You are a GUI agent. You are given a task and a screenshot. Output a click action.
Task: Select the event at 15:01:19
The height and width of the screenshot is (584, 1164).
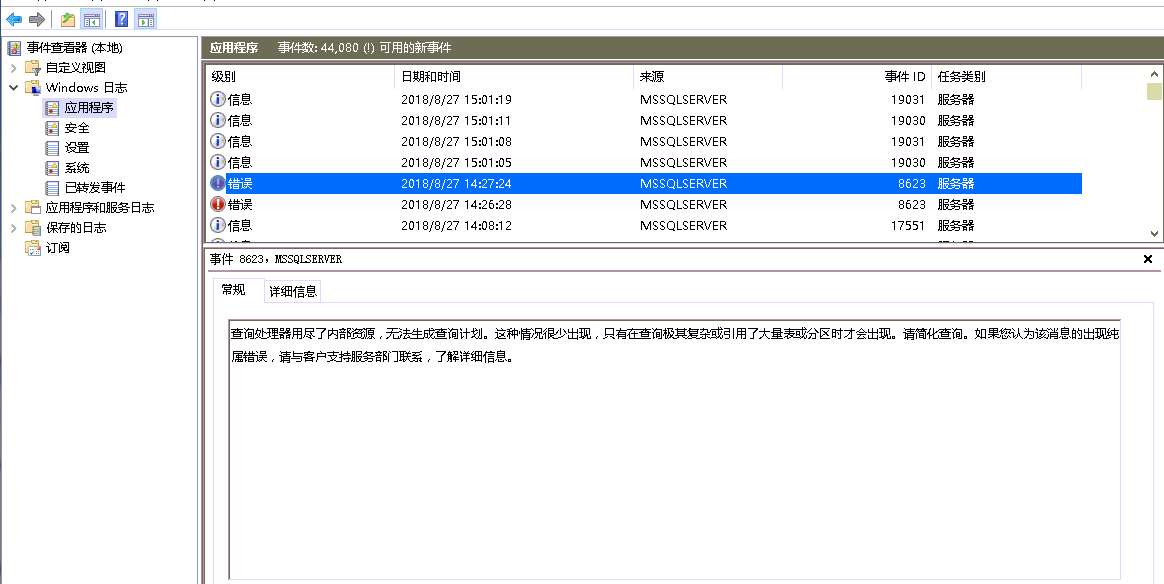coord(643,99)
